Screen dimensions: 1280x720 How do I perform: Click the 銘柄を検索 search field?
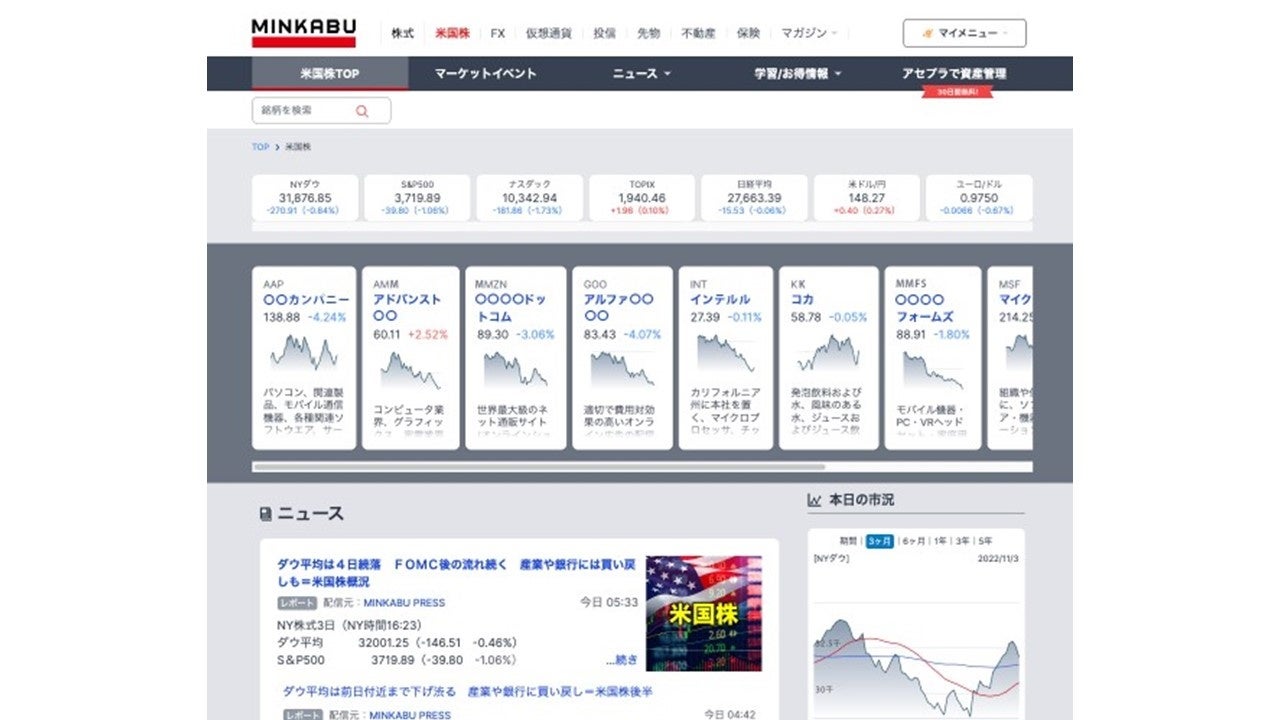[x=321, y=111]
